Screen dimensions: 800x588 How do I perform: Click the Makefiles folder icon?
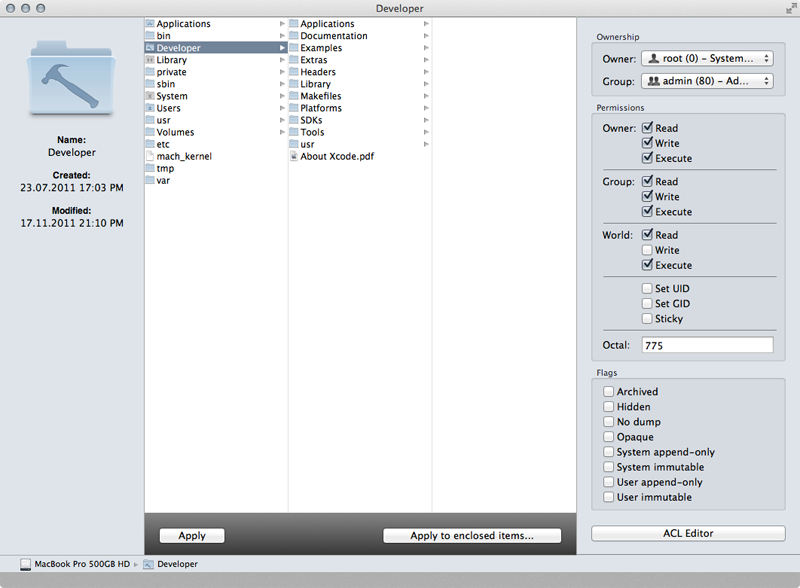[294, 96]
